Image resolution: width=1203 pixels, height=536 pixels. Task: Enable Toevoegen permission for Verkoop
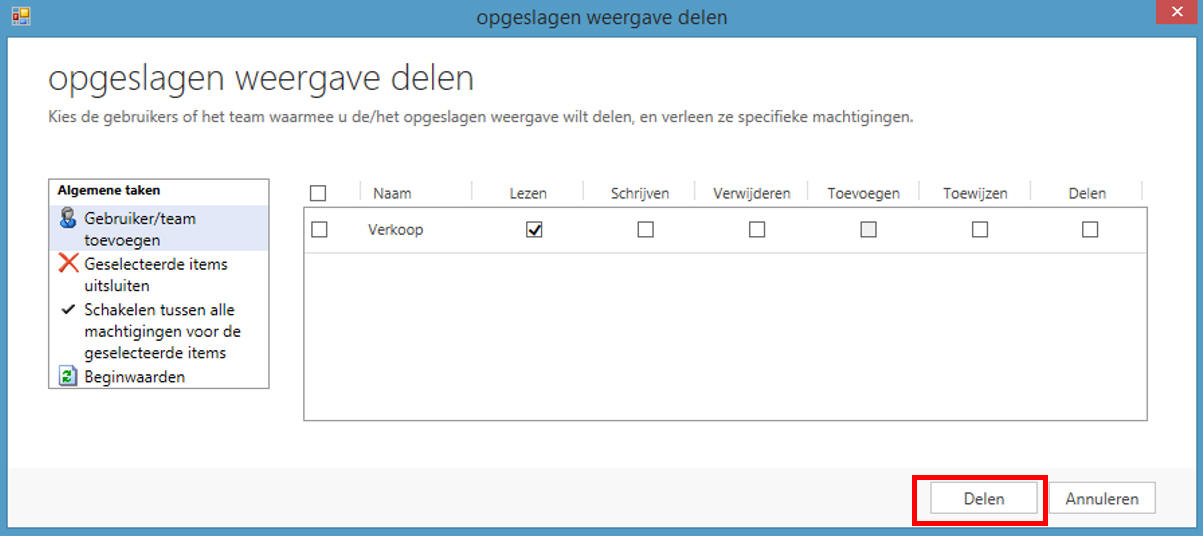click(868, 230)
